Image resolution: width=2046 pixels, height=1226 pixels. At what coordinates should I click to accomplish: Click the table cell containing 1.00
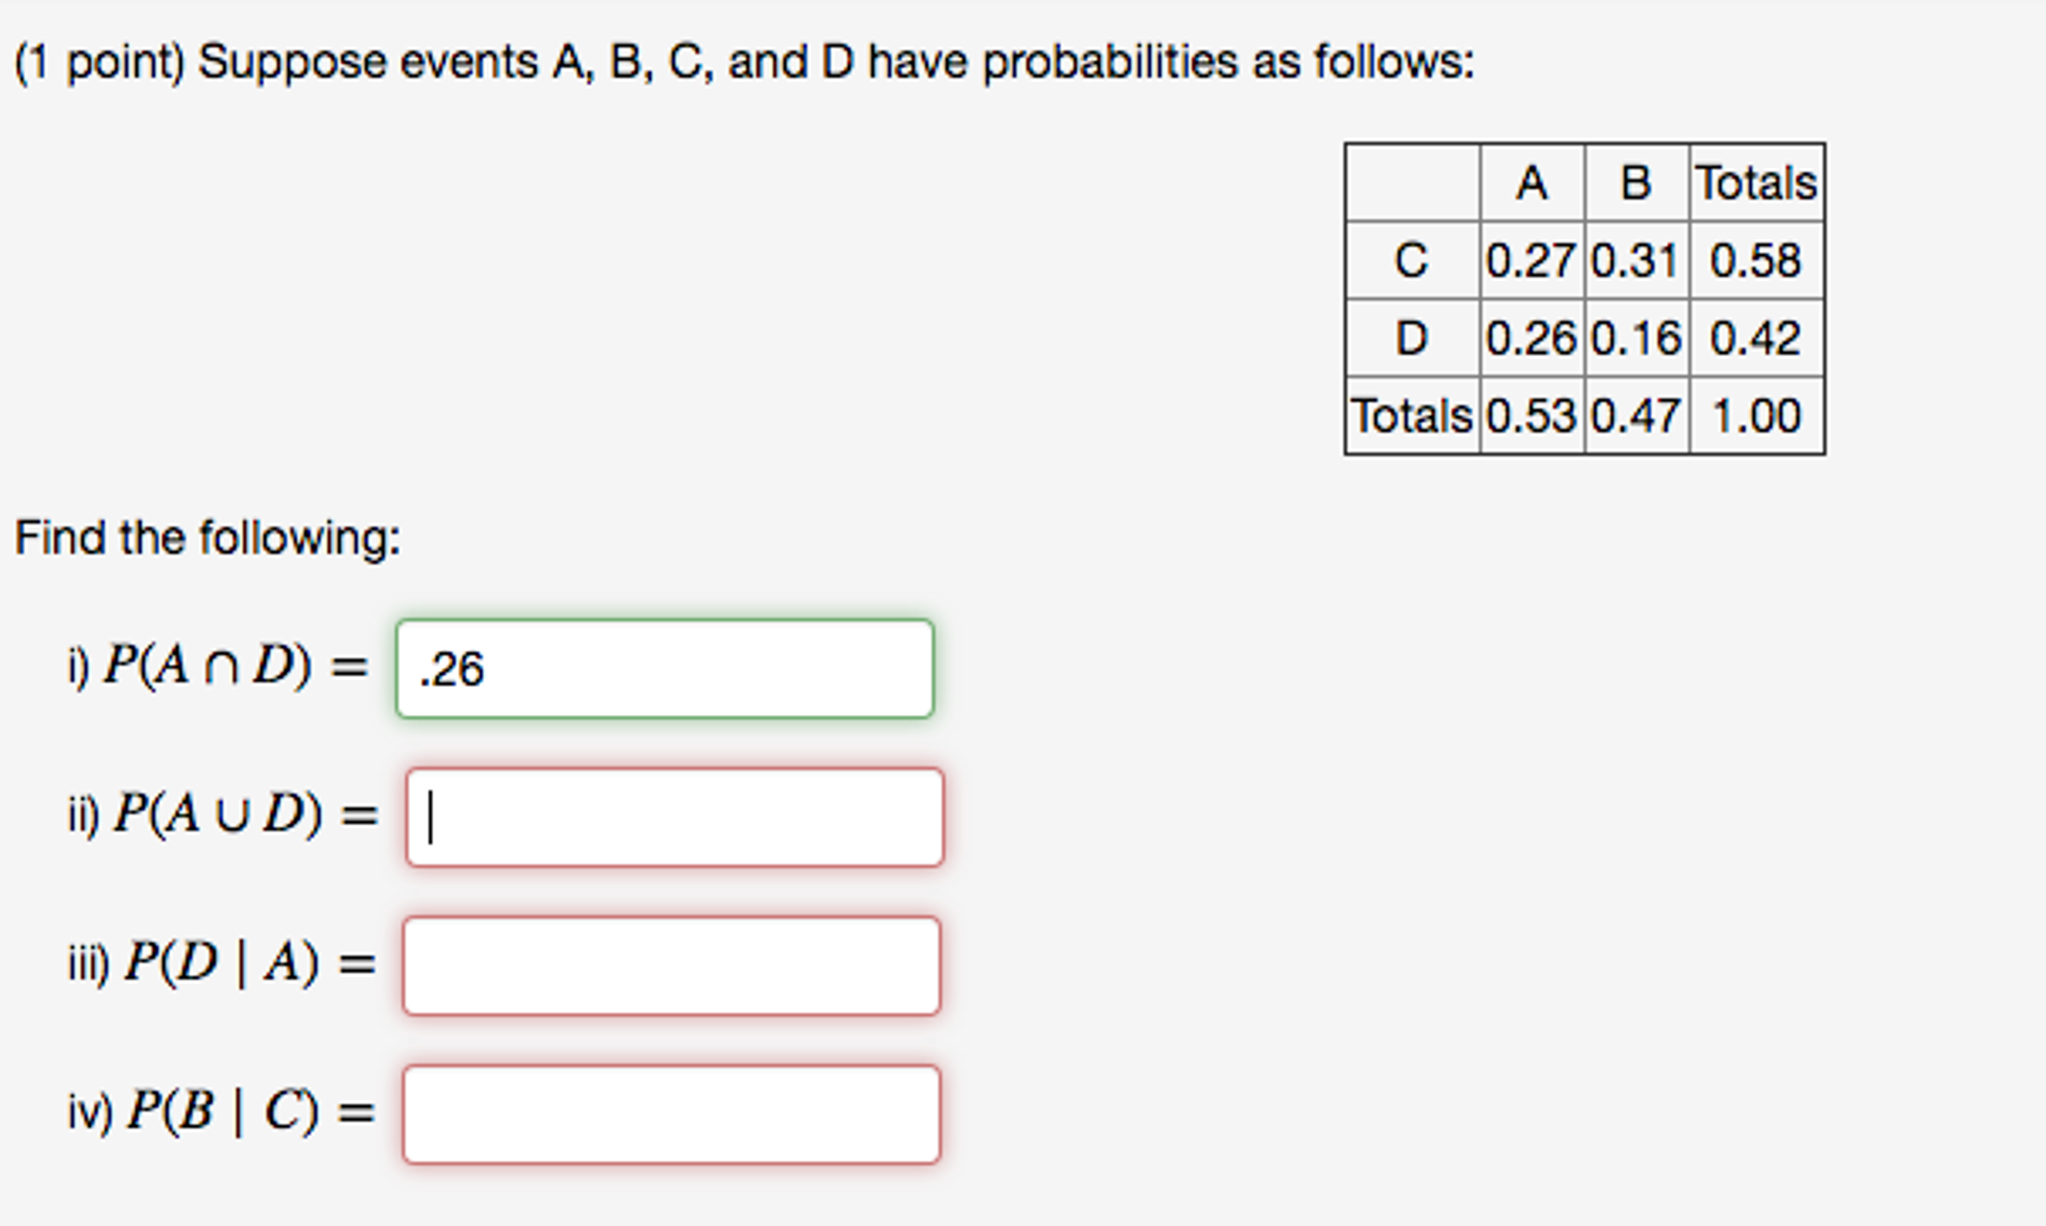[1757, 416]
